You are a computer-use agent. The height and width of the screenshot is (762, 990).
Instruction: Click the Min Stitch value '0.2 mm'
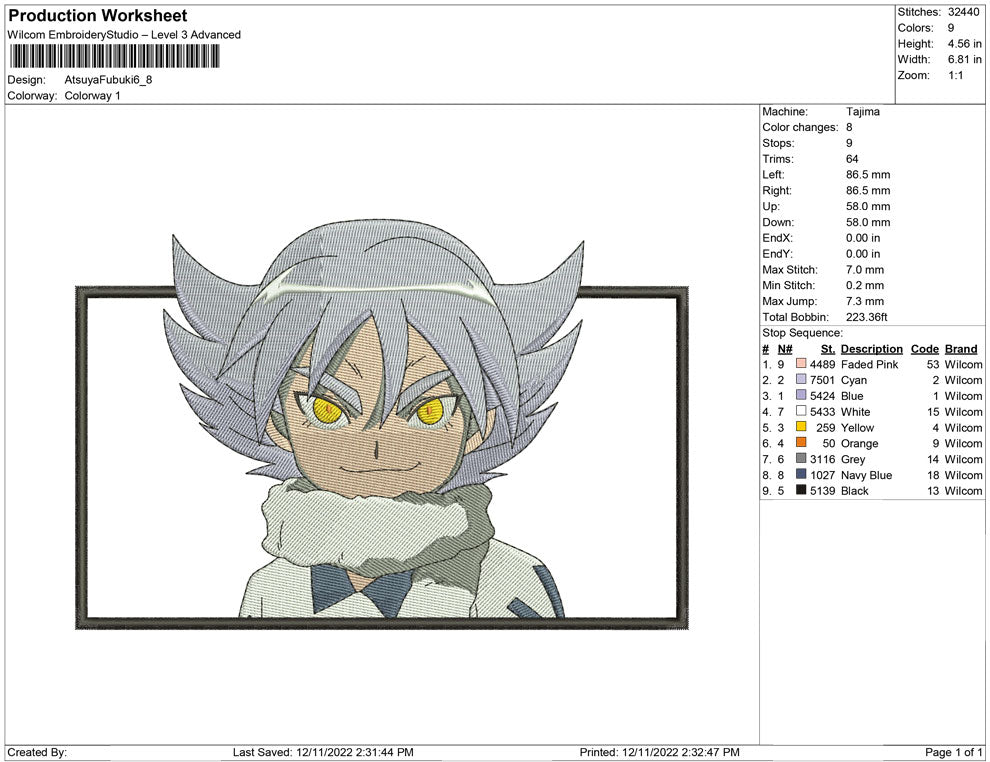(865, 285)
